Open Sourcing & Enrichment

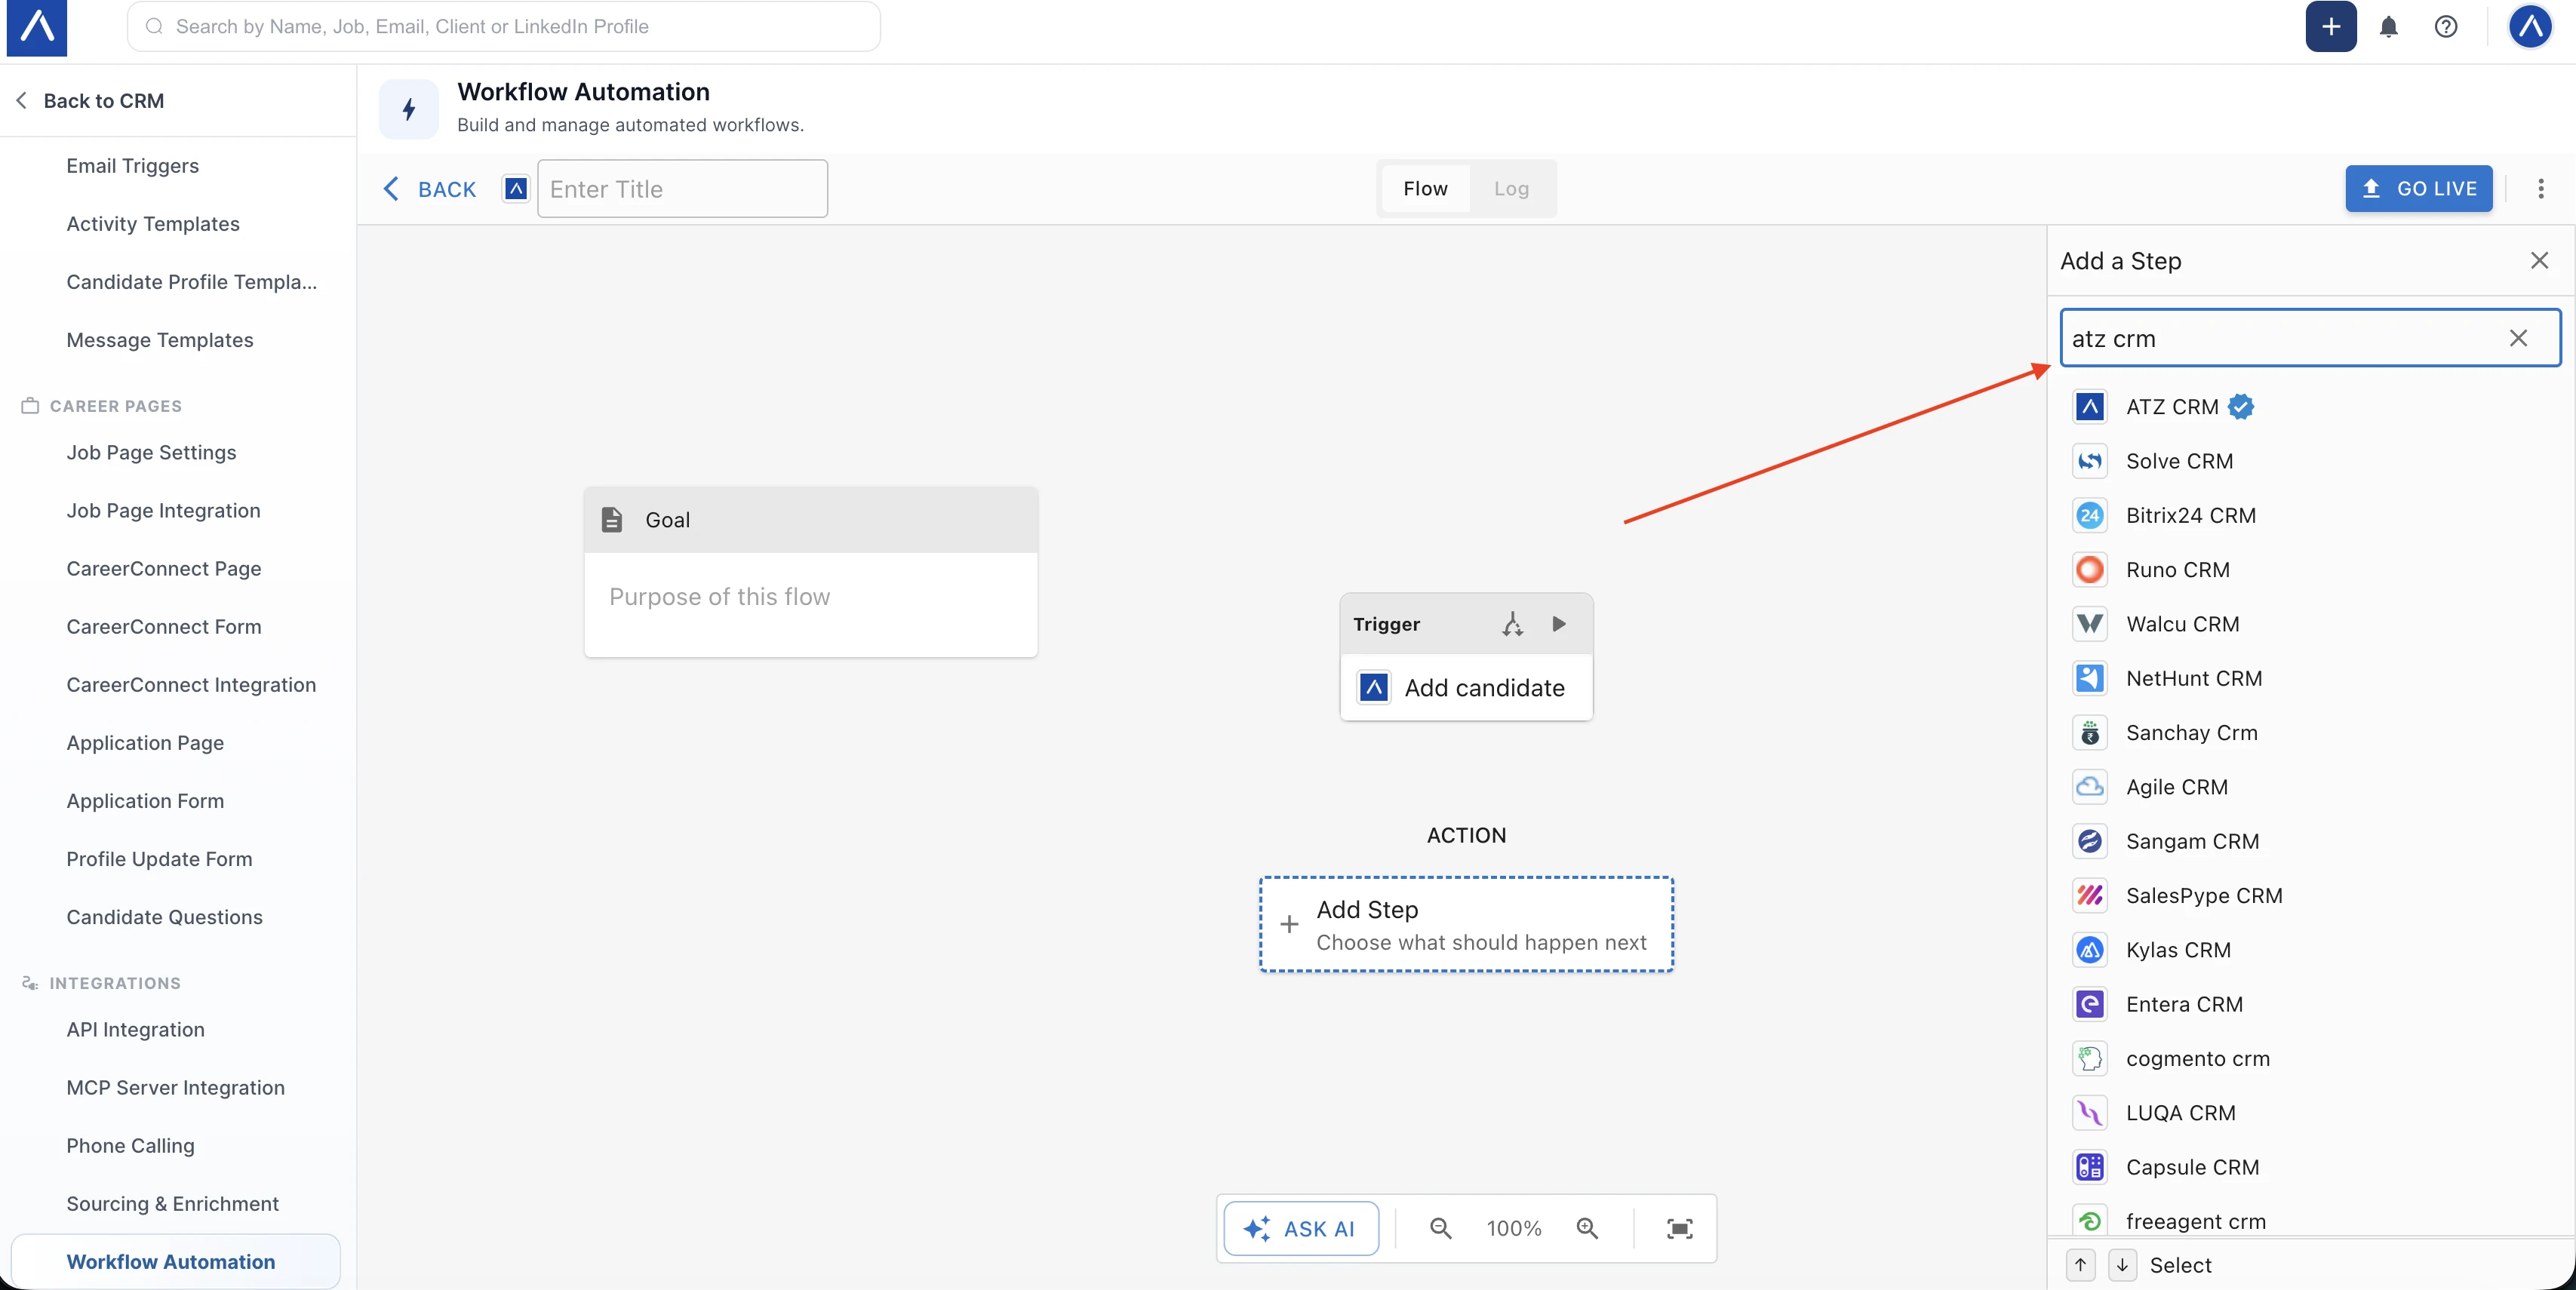click(x=173, y=1204)
